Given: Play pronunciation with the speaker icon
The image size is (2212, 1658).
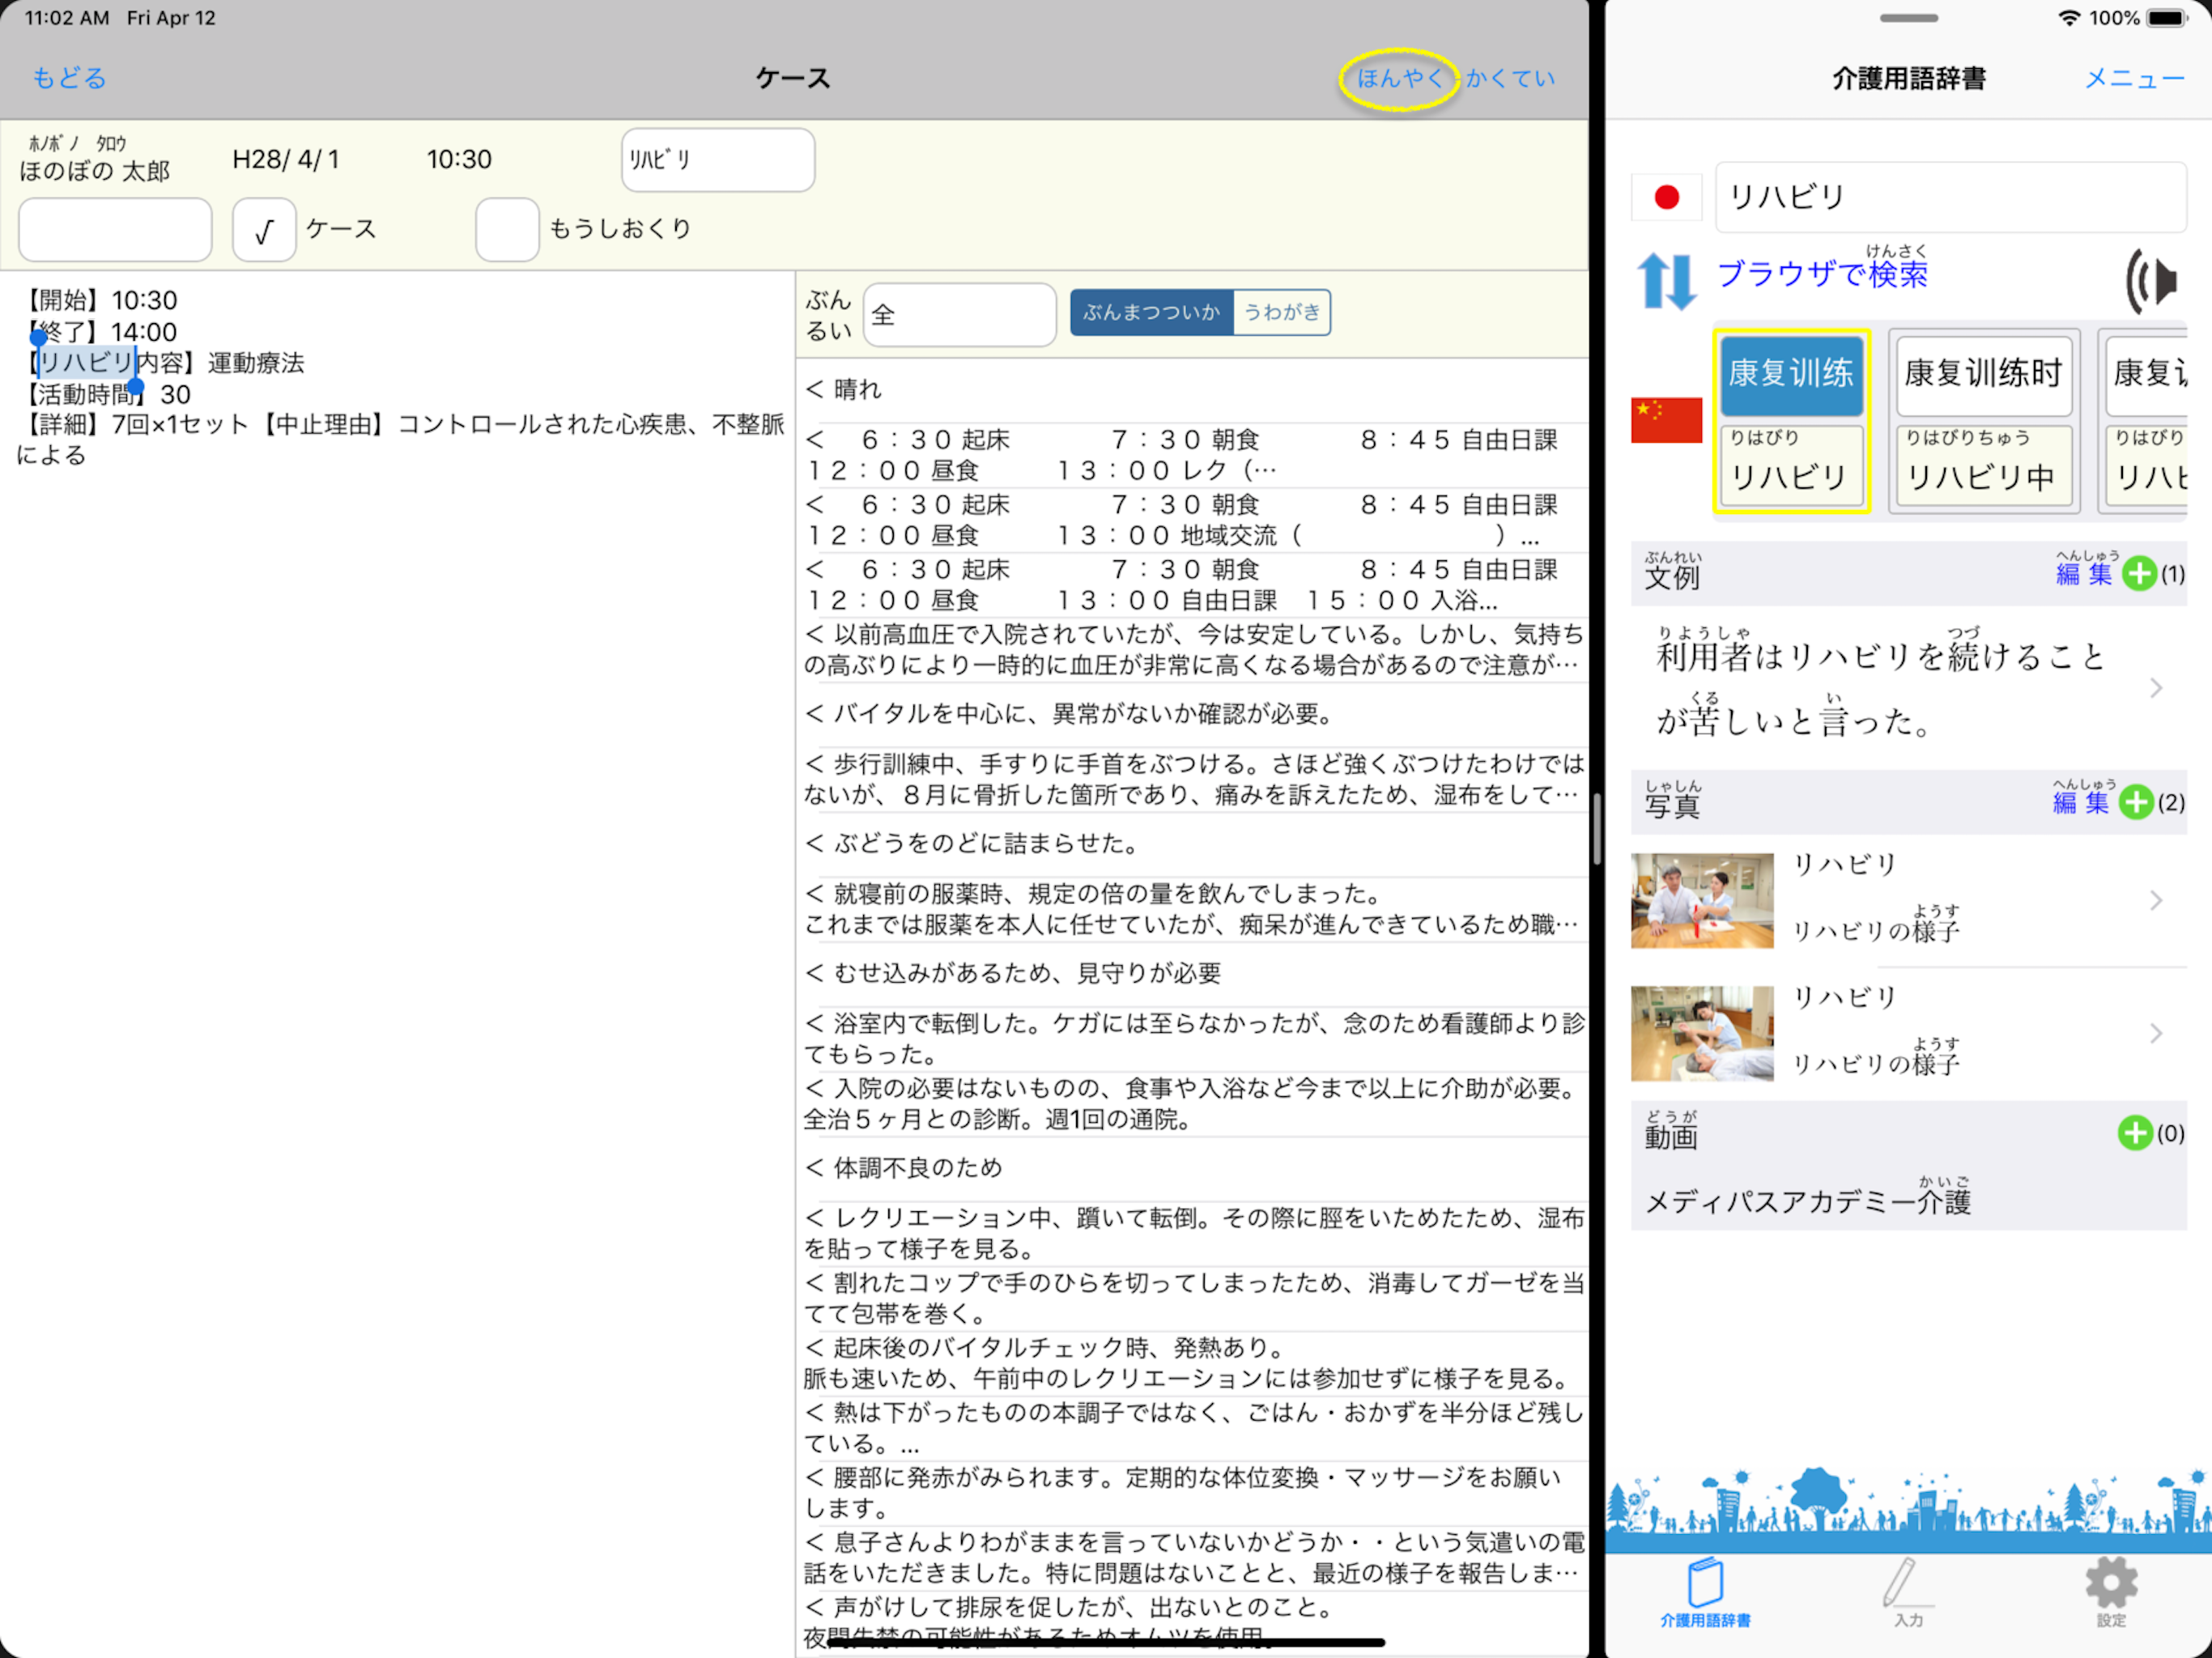Looking at the screenshot, I should pyautogui.click(x=2152, y=281).
